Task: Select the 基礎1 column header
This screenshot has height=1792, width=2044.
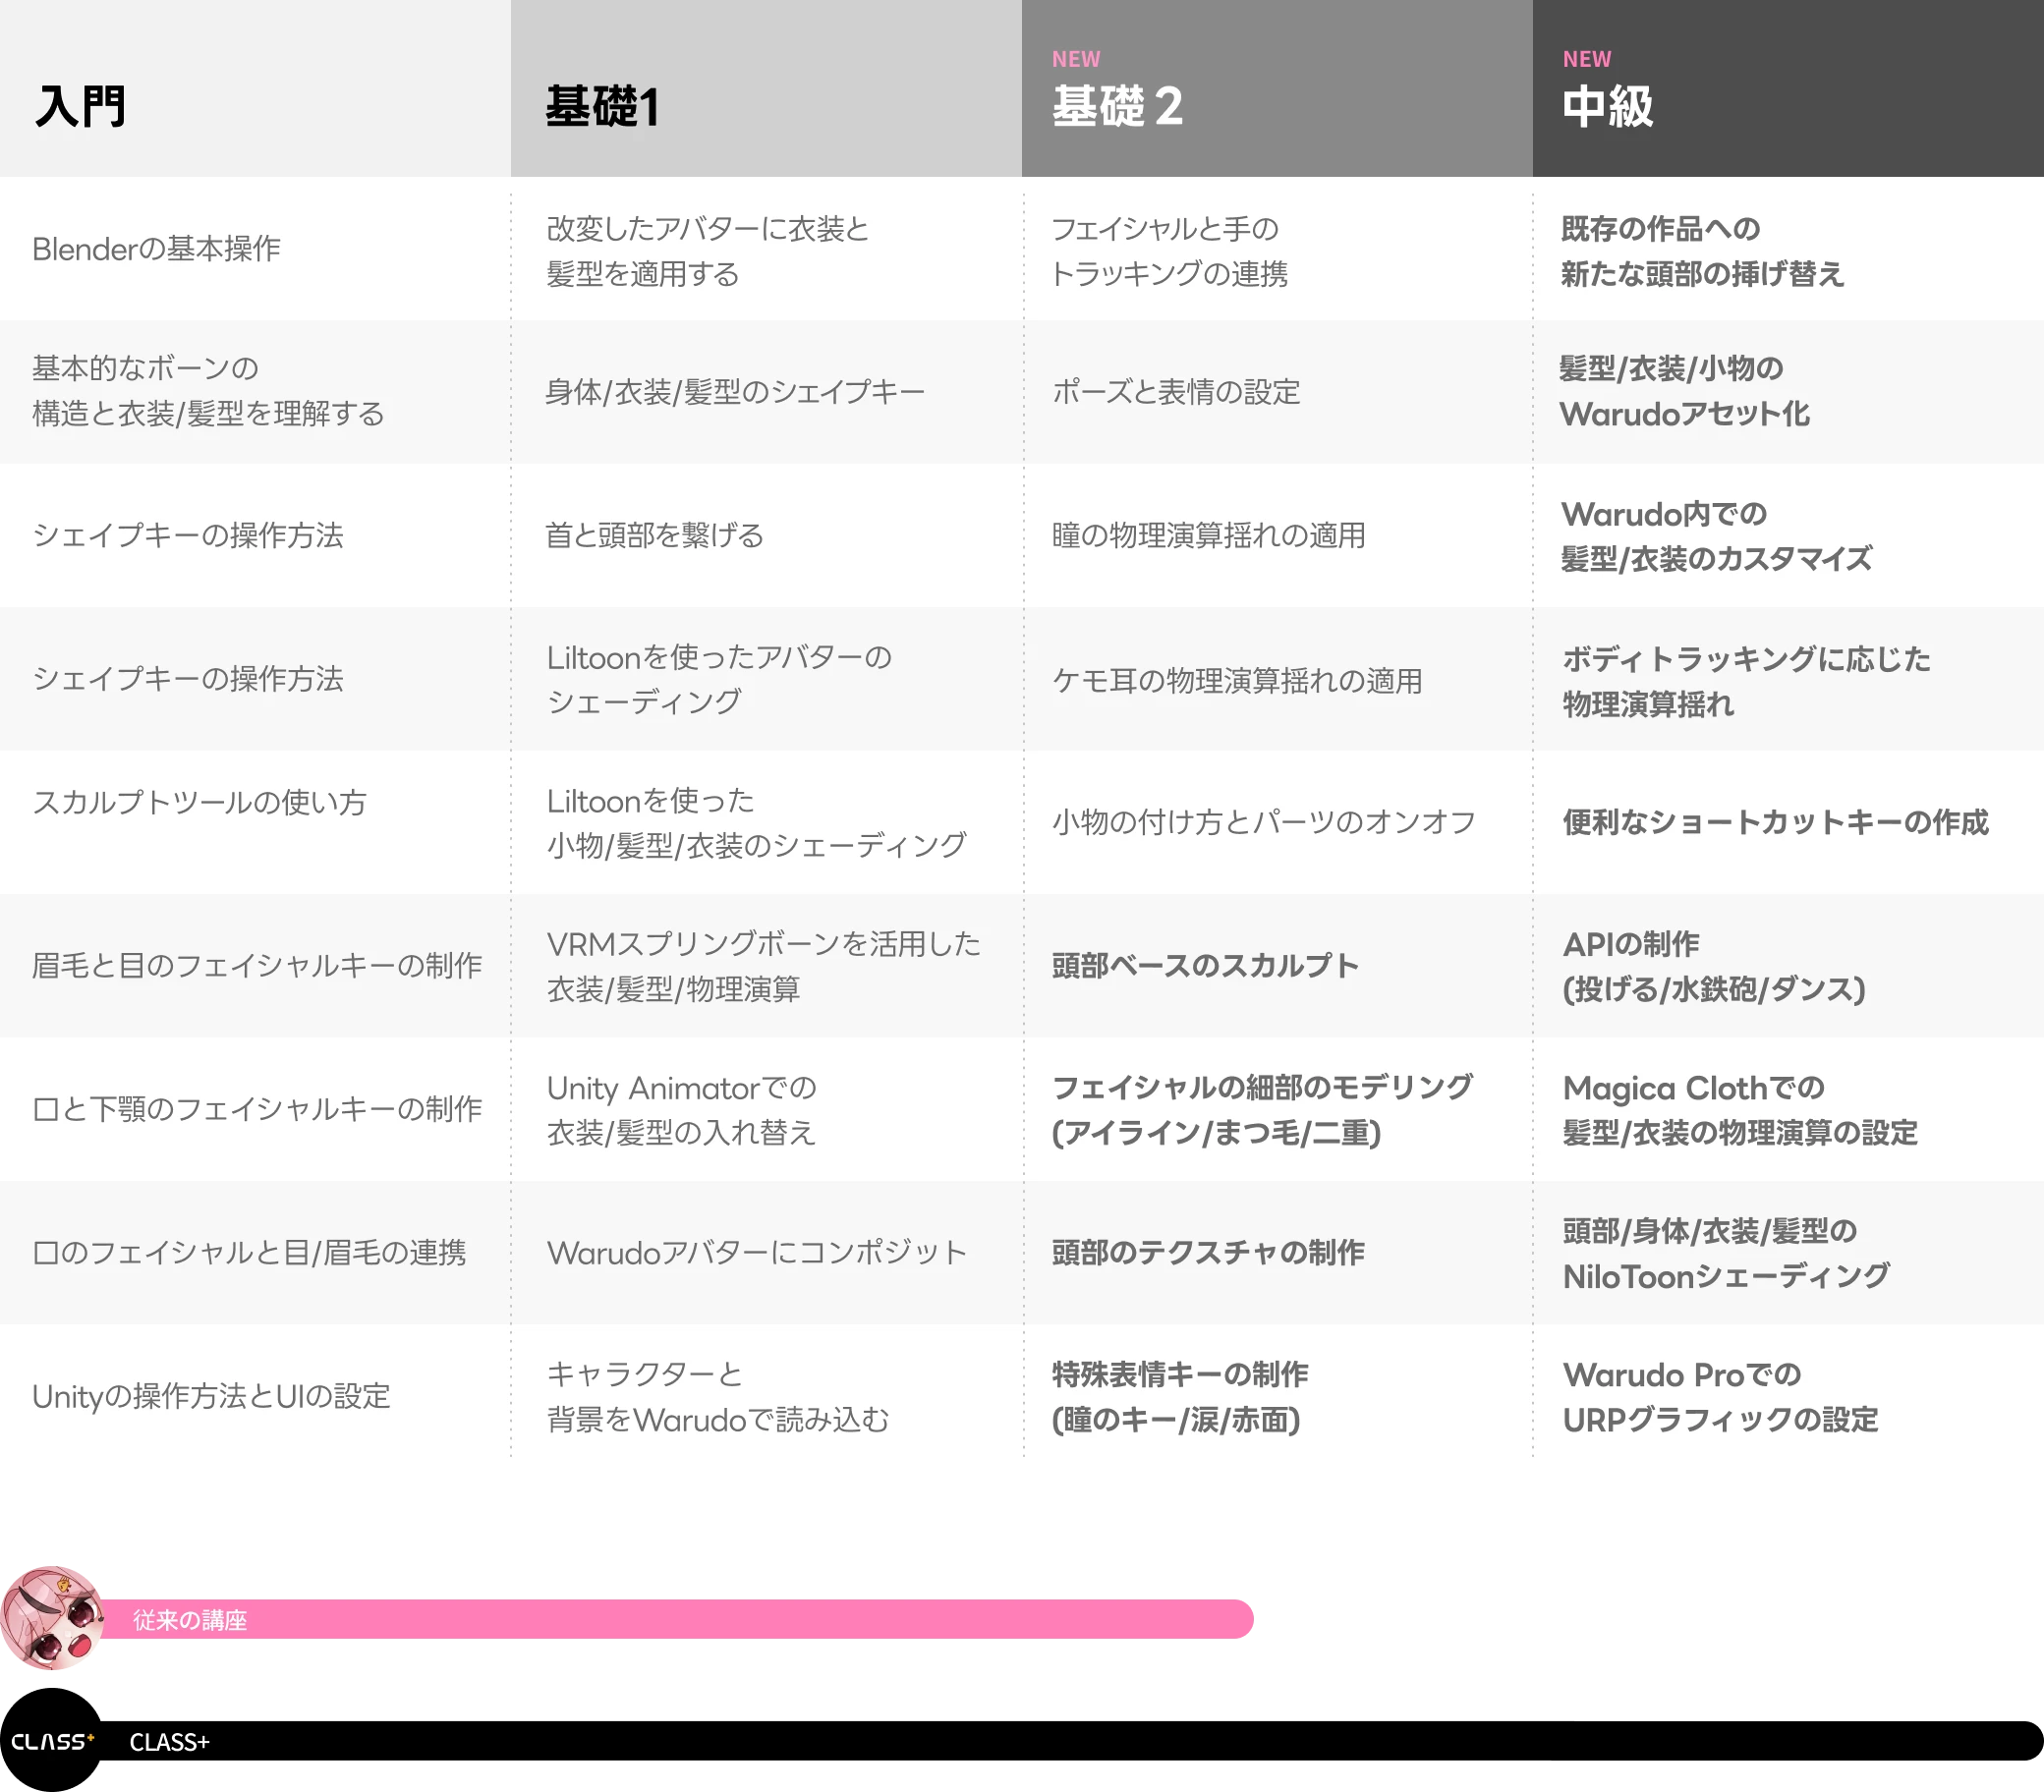Action: [766, 88]
